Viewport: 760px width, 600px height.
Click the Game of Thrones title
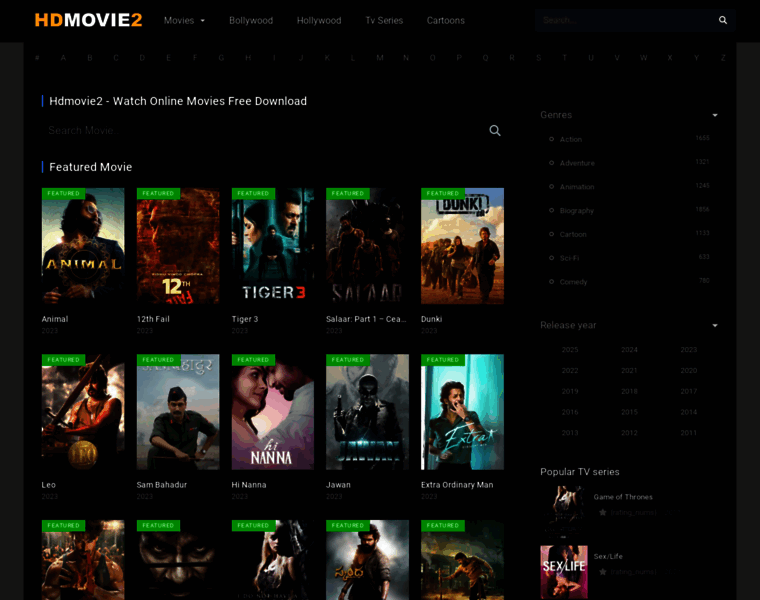coord(623,497)
